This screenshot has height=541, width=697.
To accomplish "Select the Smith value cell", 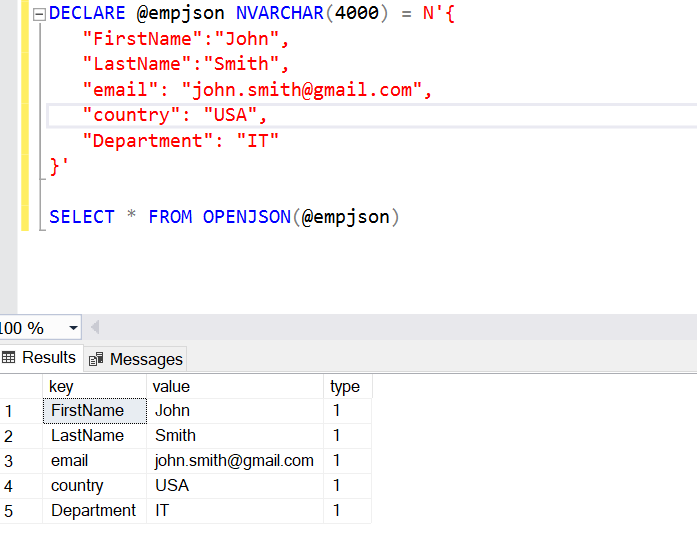I will pos(235,436).
